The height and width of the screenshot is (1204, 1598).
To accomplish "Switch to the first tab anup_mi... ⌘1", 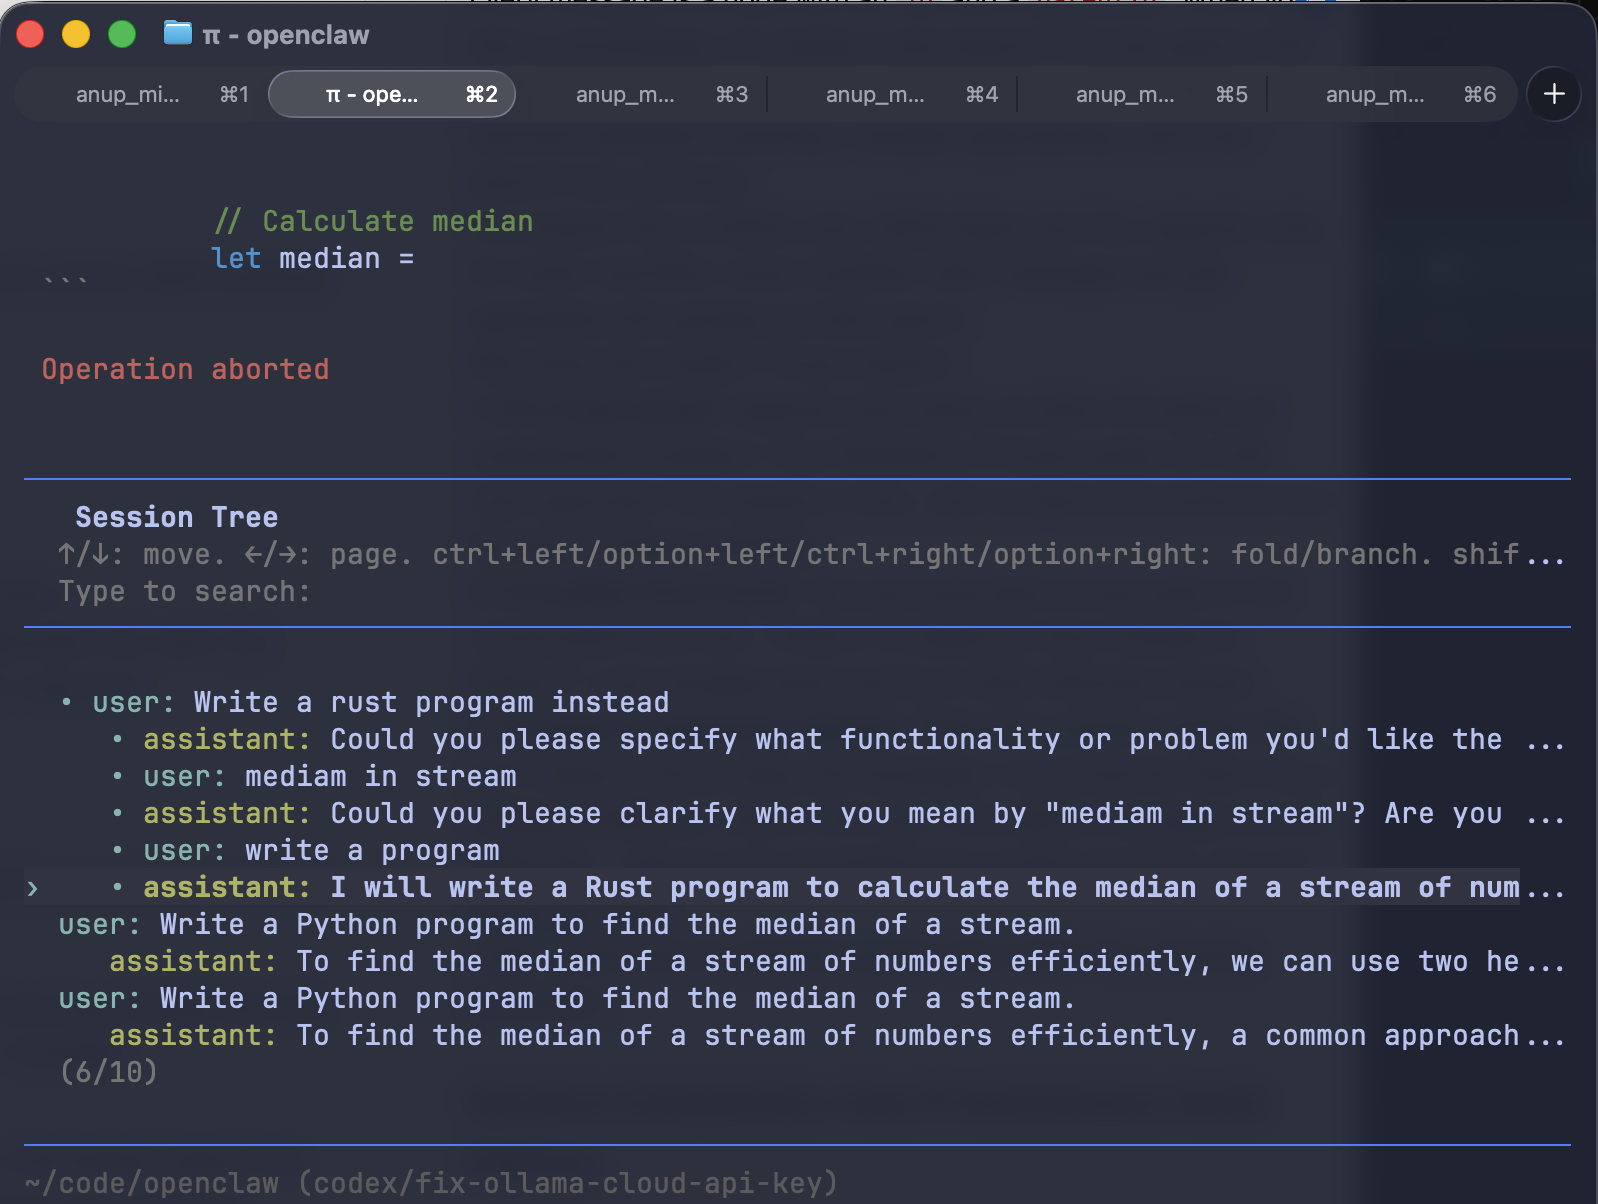I will click(x=143, y=94).
